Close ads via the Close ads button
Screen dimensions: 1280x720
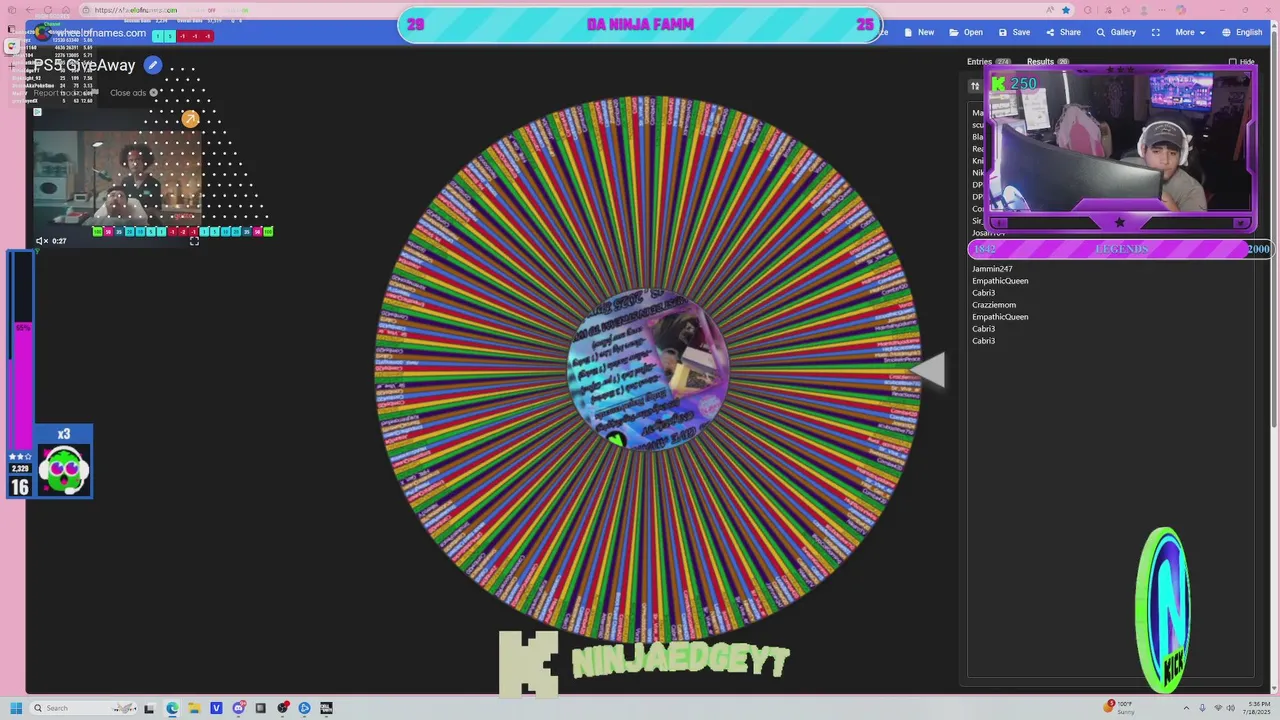pos(134,93)
